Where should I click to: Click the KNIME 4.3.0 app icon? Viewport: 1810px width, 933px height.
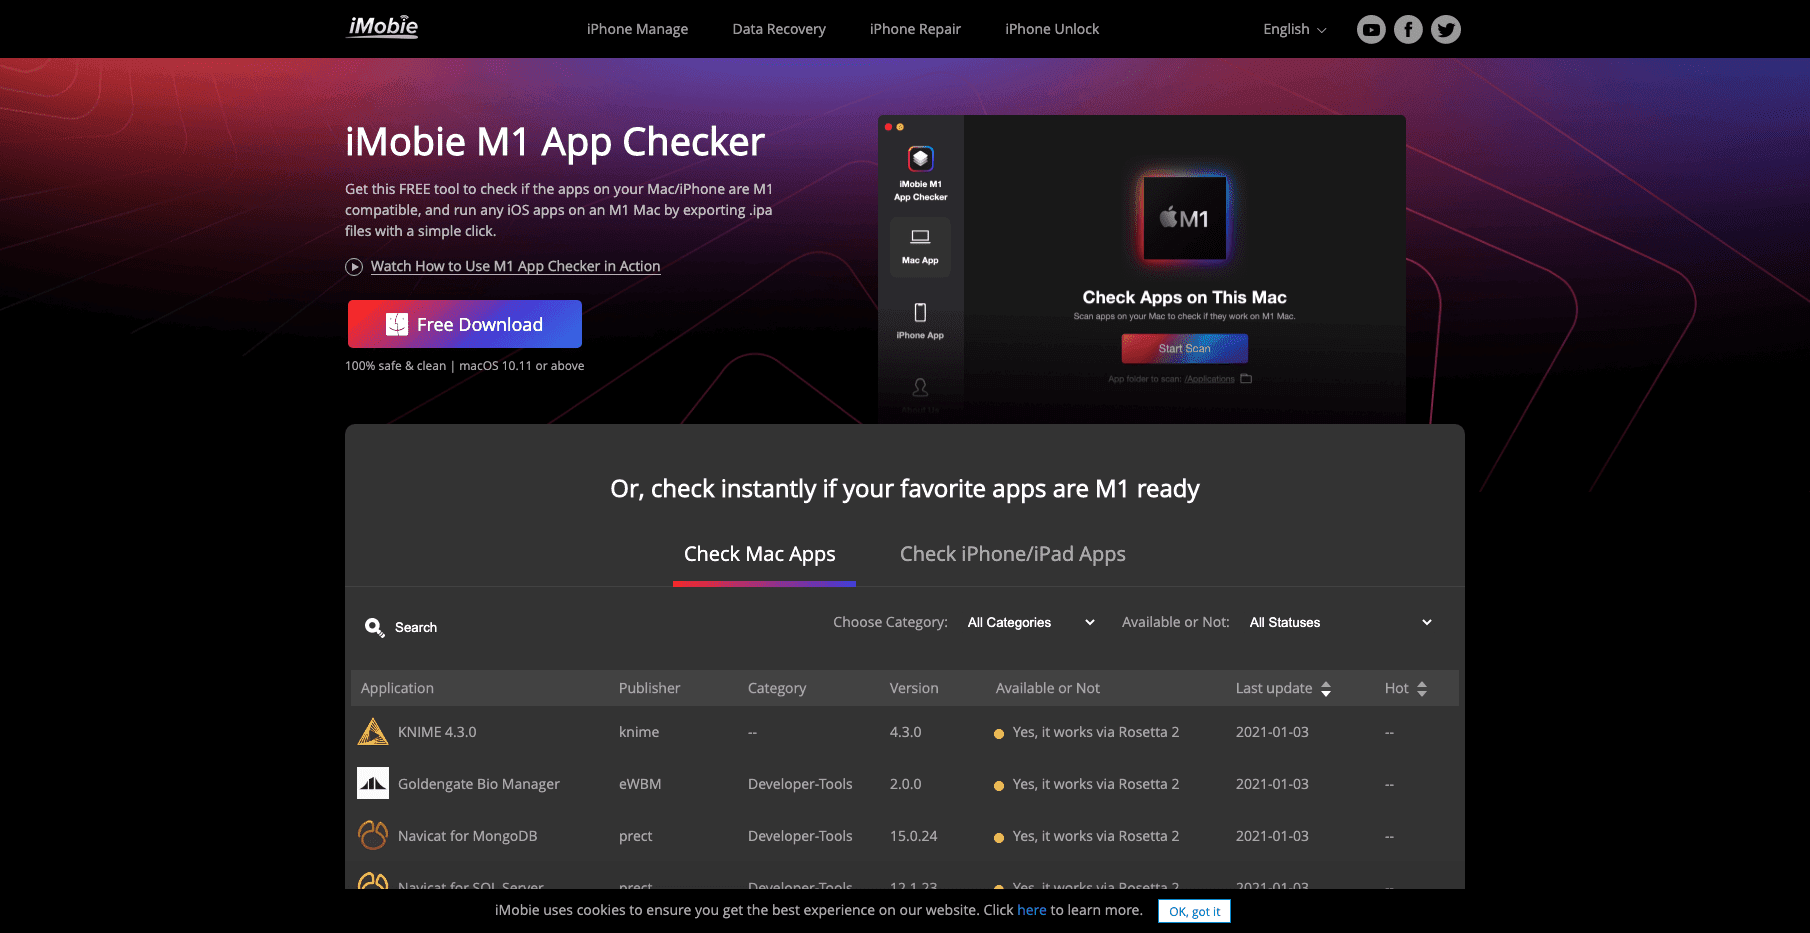coord(373,732)
